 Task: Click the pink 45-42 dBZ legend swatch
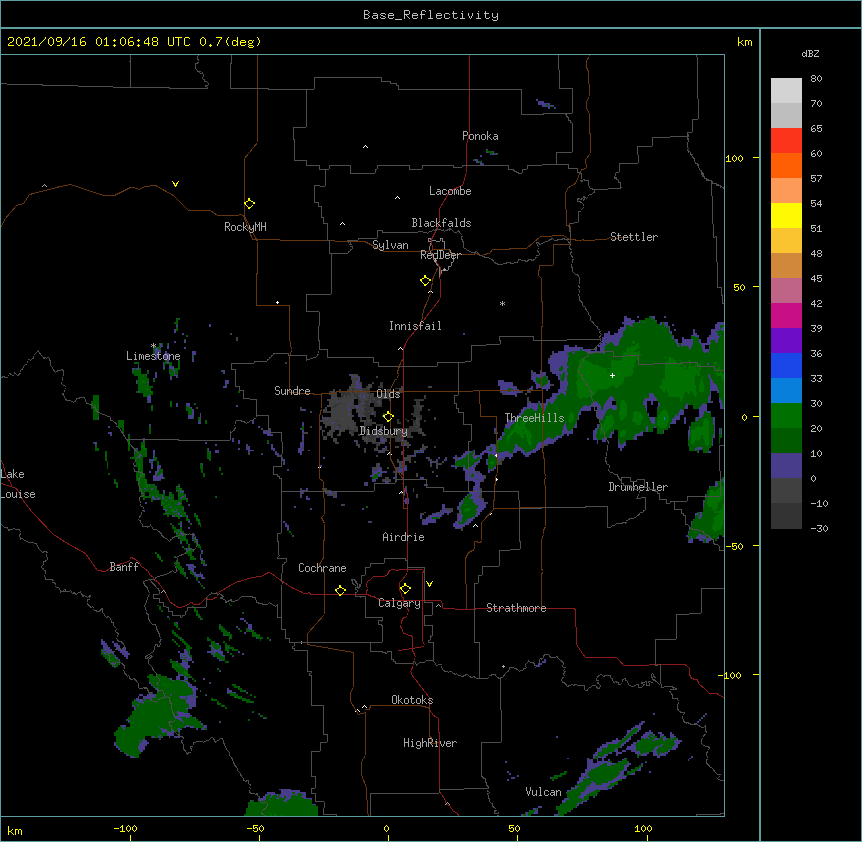(x=786, y=291)
